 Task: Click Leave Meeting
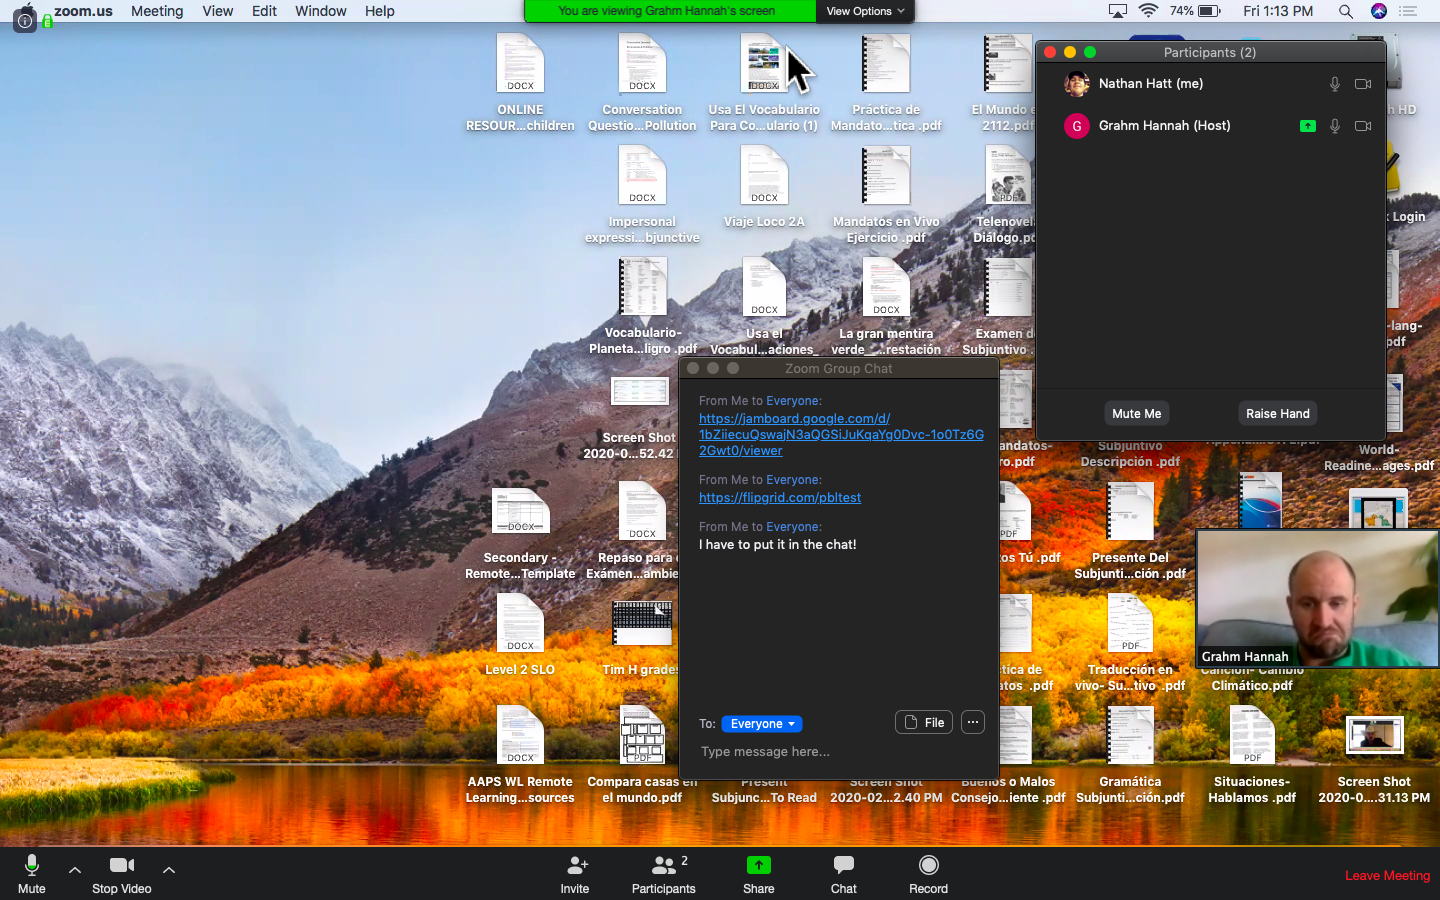point(1387,875)
